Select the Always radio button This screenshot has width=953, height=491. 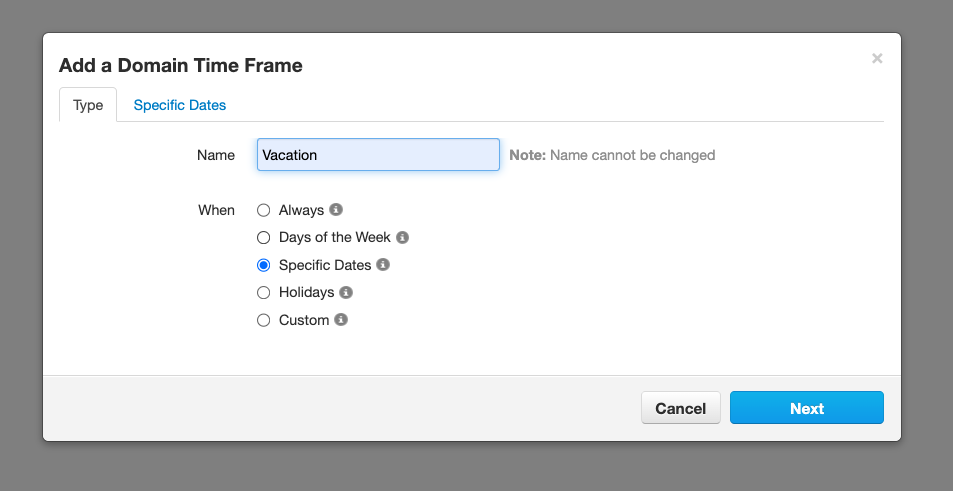(x=263, y=210)
